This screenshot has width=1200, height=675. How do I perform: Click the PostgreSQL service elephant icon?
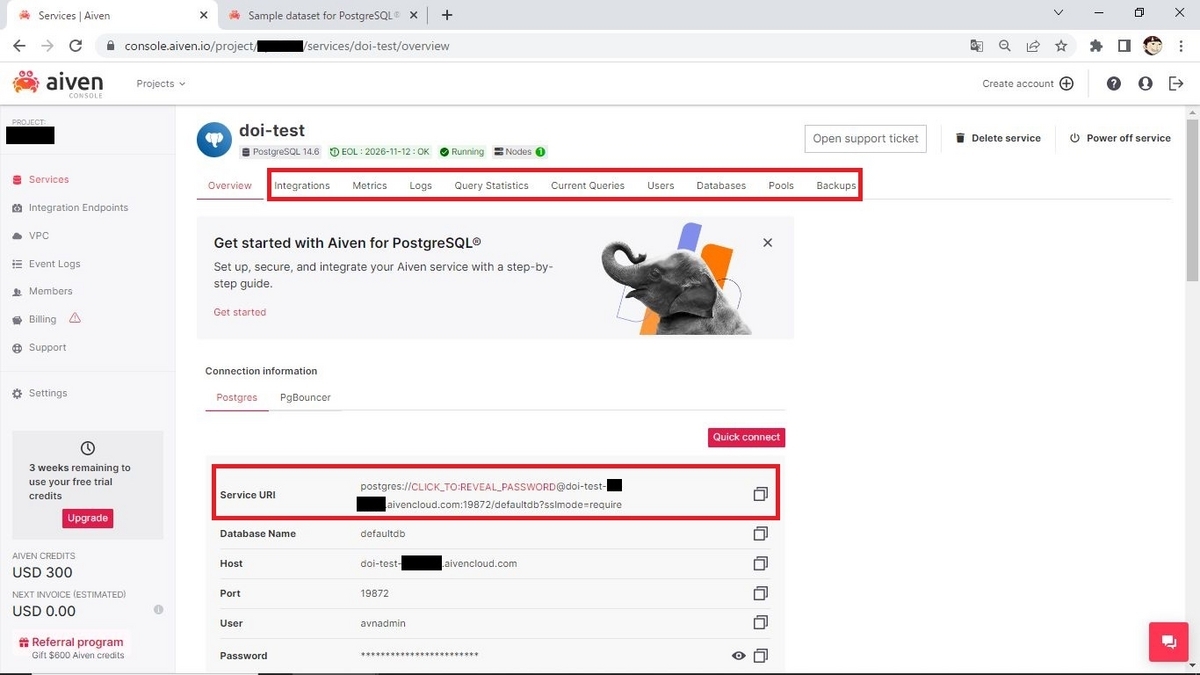tap(214, 140)
